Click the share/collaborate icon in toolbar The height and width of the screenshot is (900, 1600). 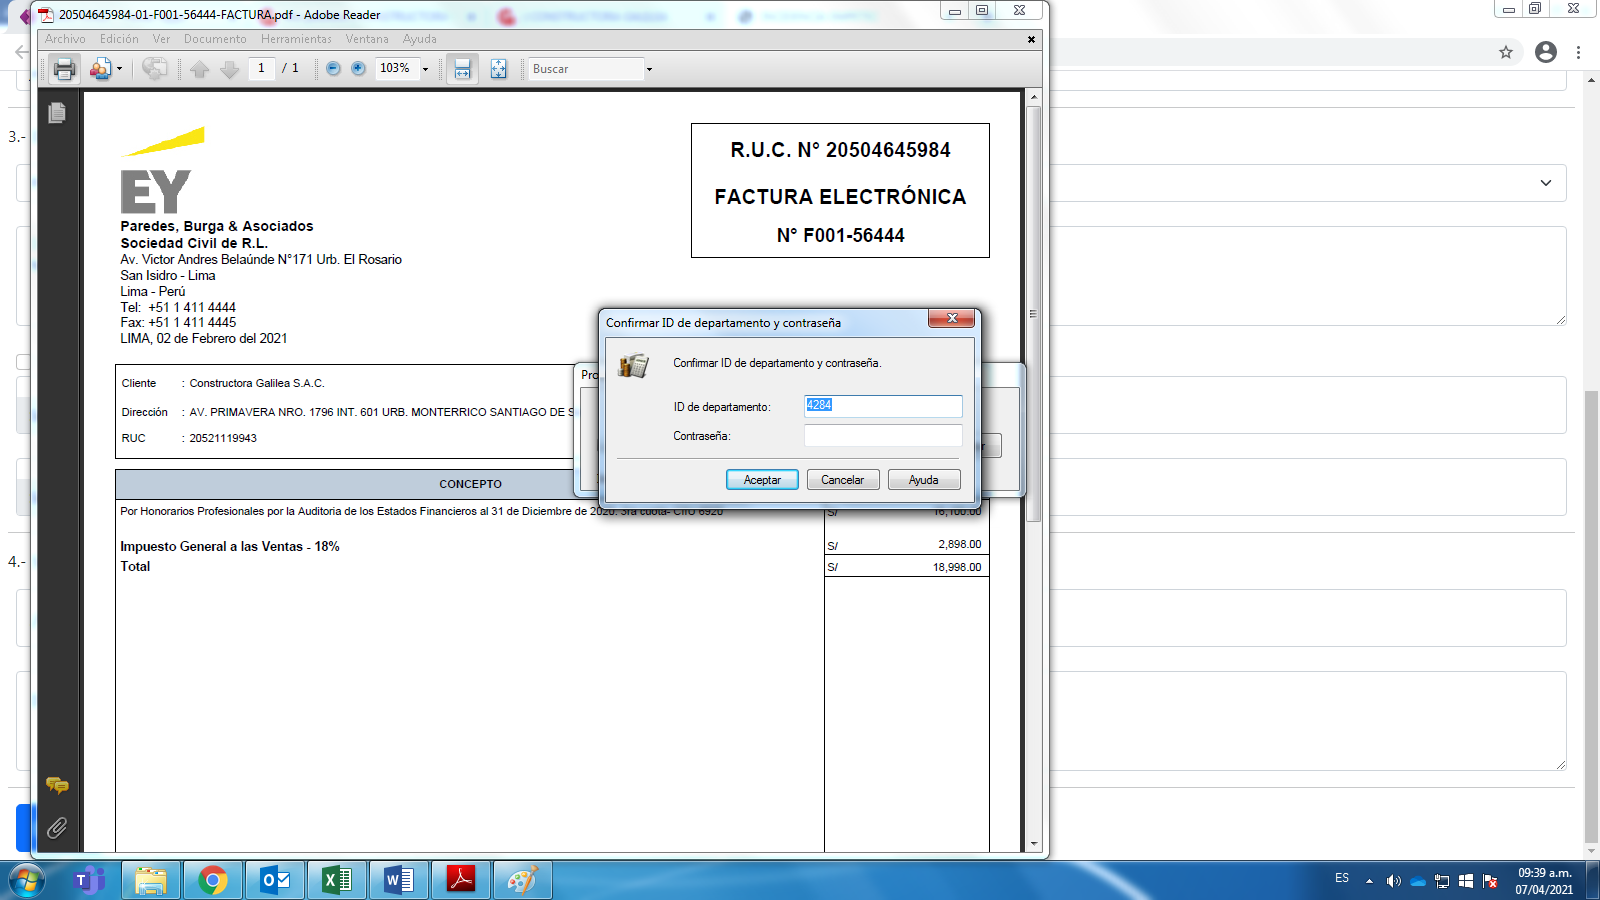(154, 69)
